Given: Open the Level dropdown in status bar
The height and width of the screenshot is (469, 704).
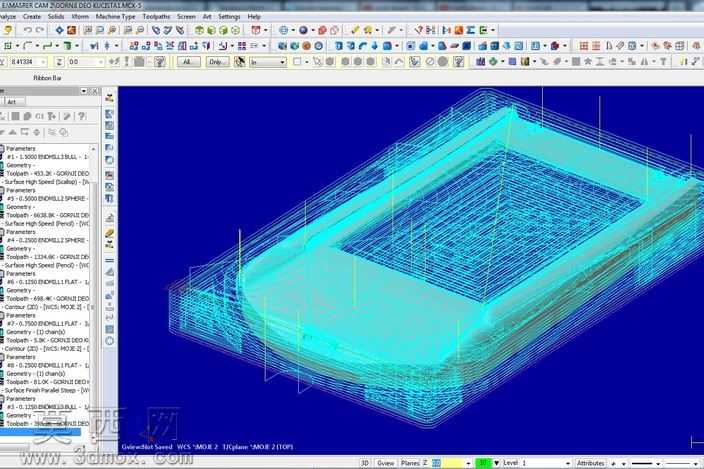Looking at the screenshot, I should tap(568, 463).
